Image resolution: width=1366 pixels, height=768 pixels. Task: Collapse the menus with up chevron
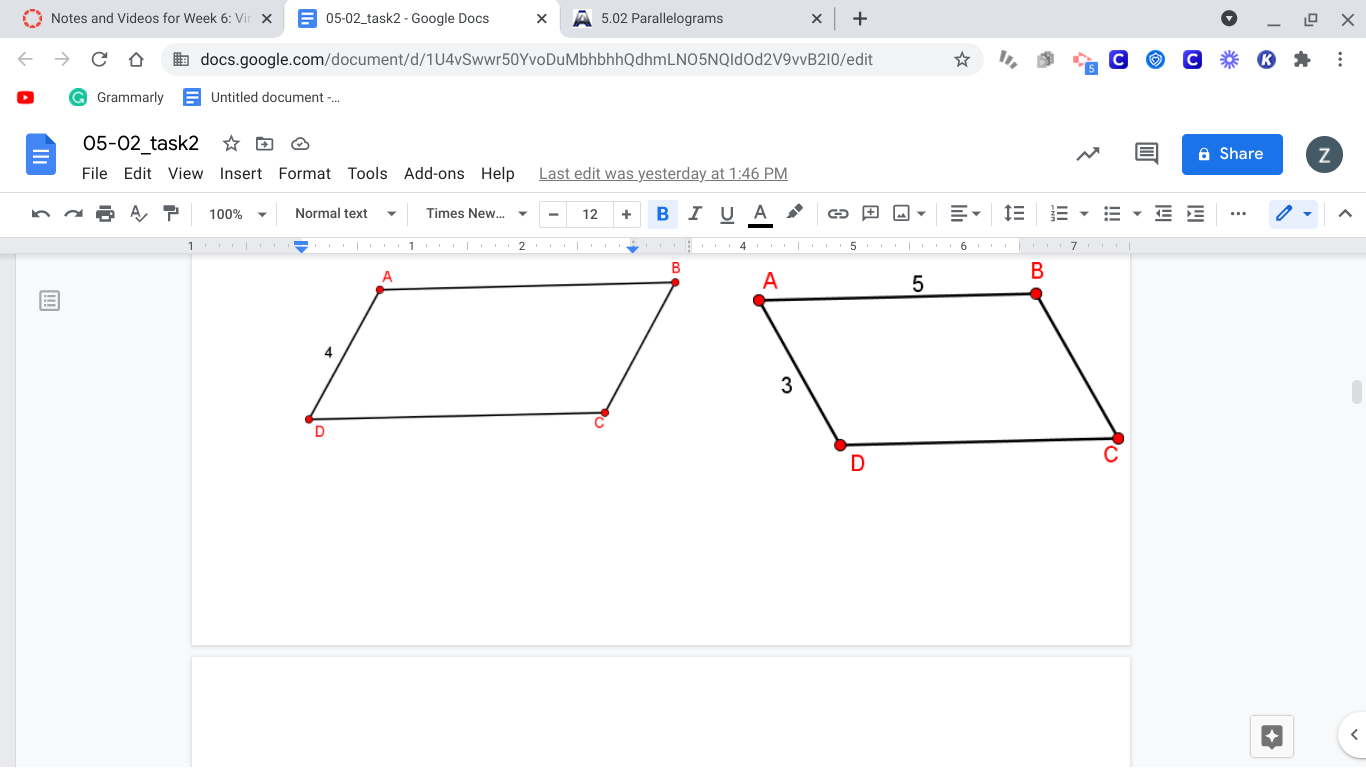1345,213
